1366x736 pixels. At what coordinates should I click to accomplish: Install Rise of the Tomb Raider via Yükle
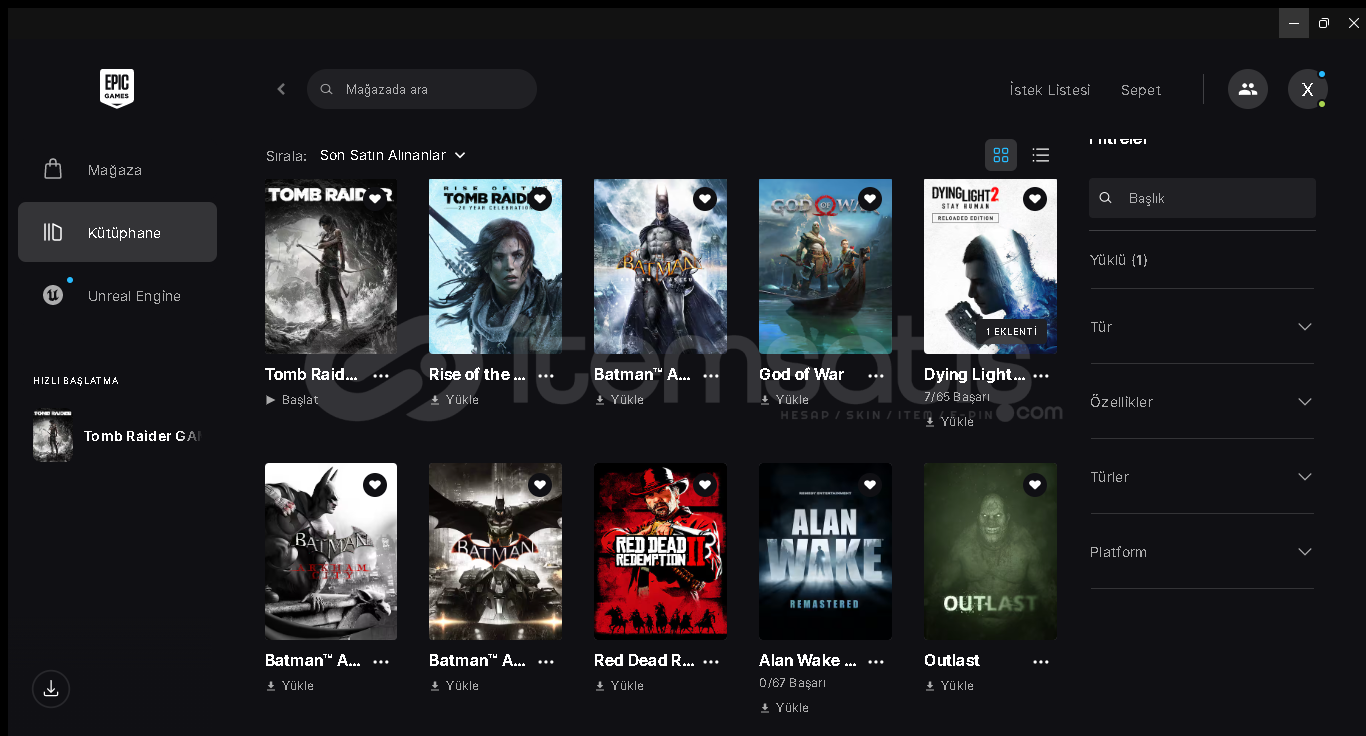click(x=454, y=400)
